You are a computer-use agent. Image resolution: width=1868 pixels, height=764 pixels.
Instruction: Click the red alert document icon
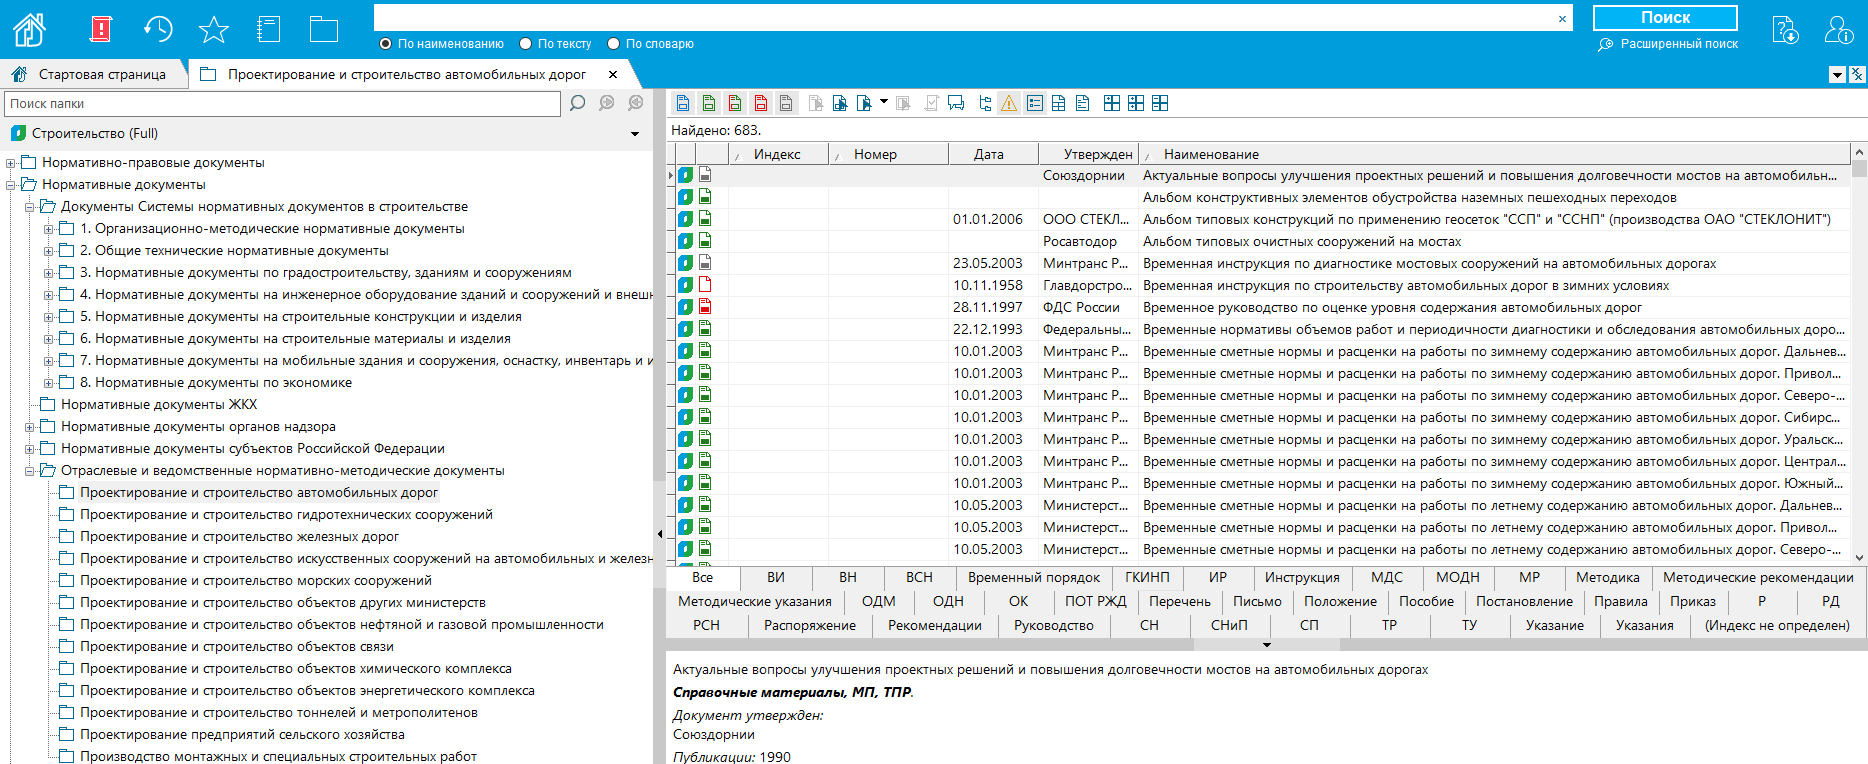point(101,29)
